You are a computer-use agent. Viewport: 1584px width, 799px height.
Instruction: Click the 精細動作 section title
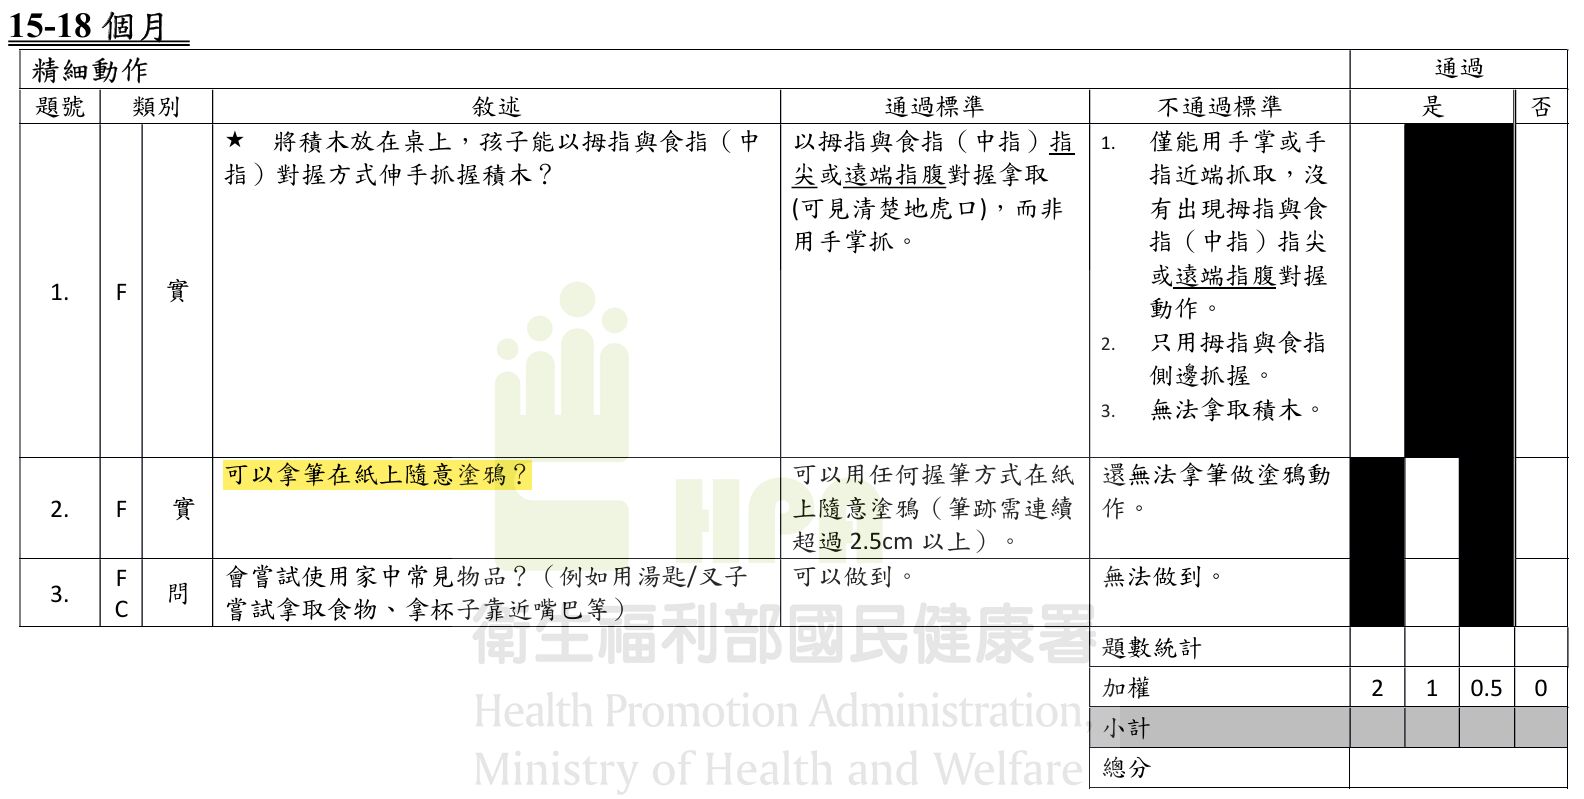[x=90, y=70]
